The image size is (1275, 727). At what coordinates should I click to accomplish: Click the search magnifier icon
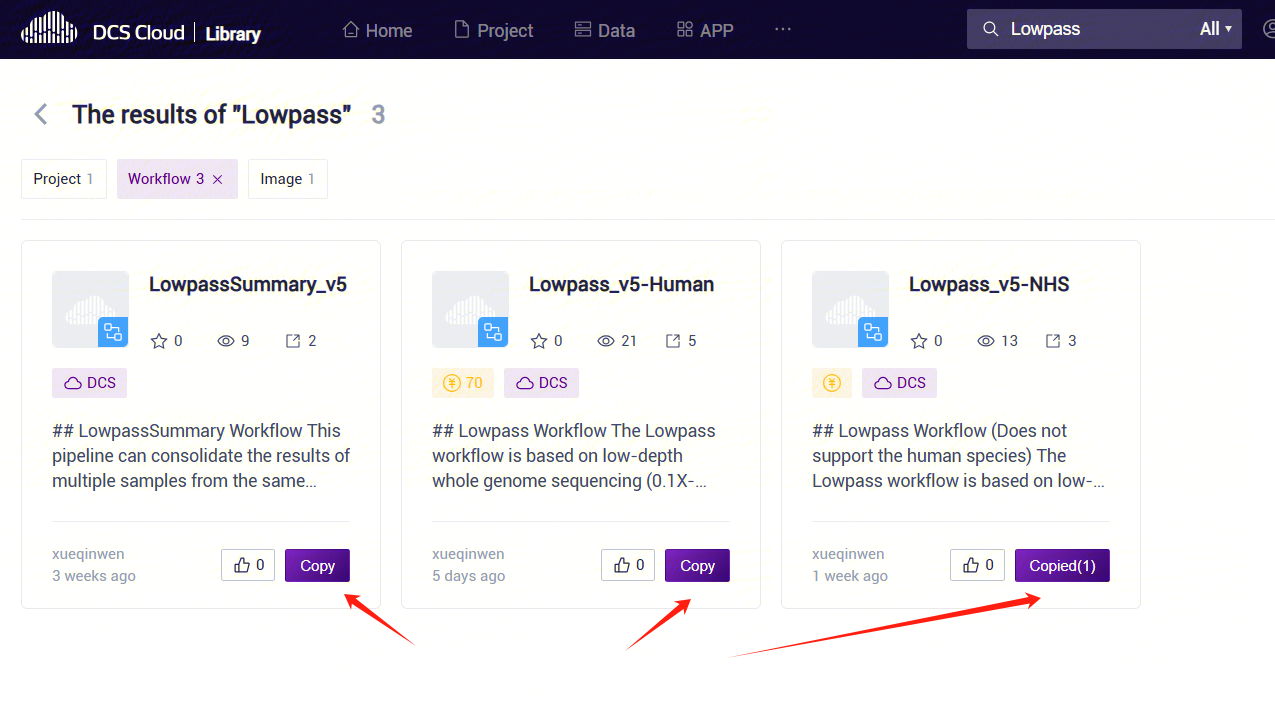[991, 29]
